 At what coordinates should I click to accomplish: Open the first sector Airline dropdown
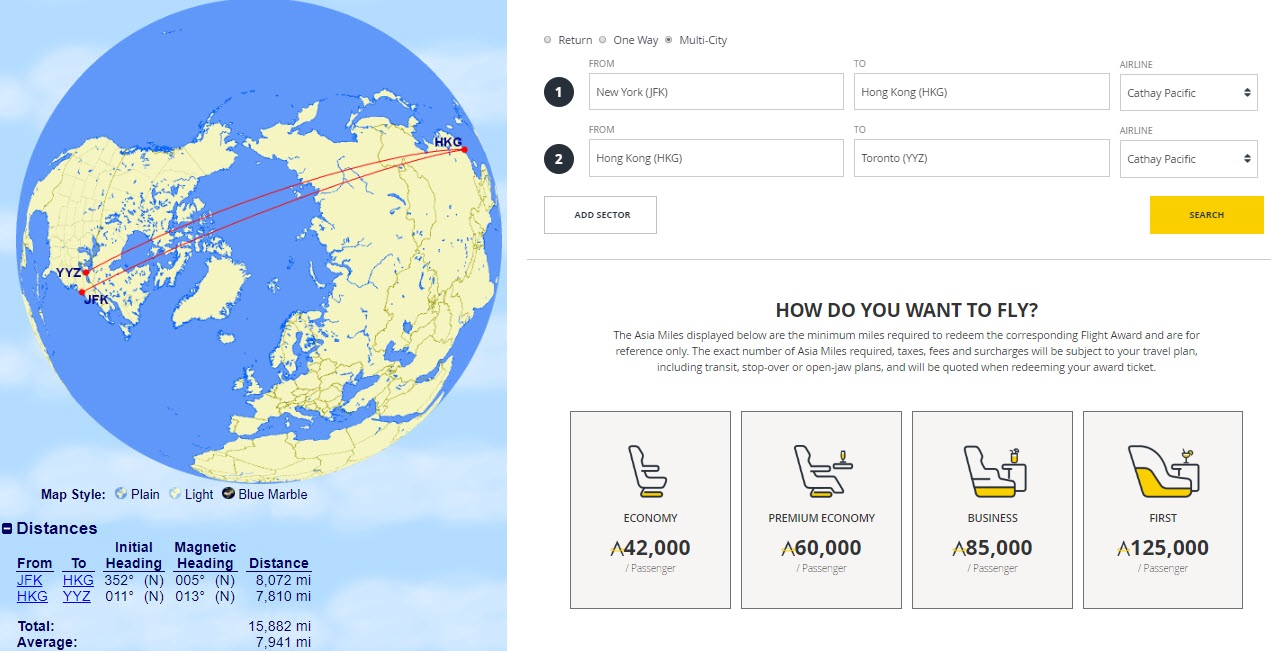[x=1188, y=93]
